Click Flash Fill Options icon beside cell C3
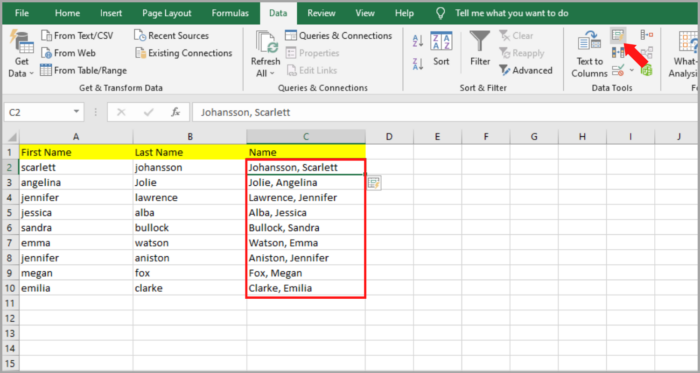 point(374,183)
